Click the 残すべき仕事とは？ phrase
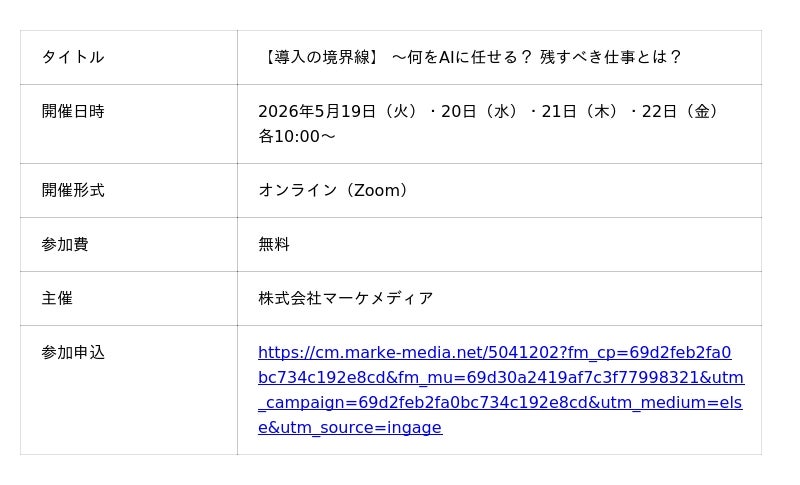This screenshot has height=485, width=800. point(612,57)
